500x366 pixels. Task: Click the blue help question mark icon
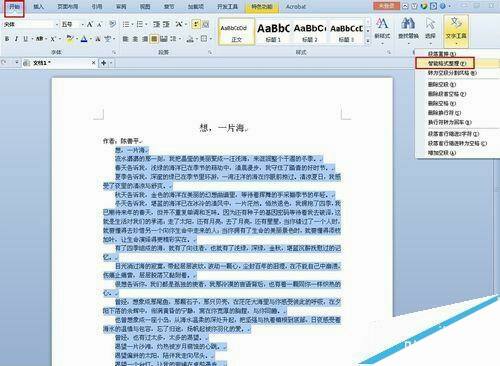point(443,6)
